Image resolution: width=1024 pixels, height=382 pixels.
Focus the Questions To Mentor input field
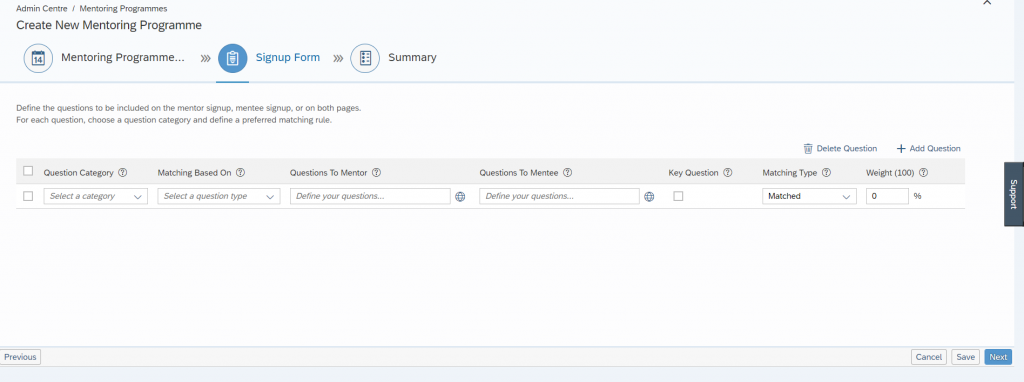tap(370, 196)
